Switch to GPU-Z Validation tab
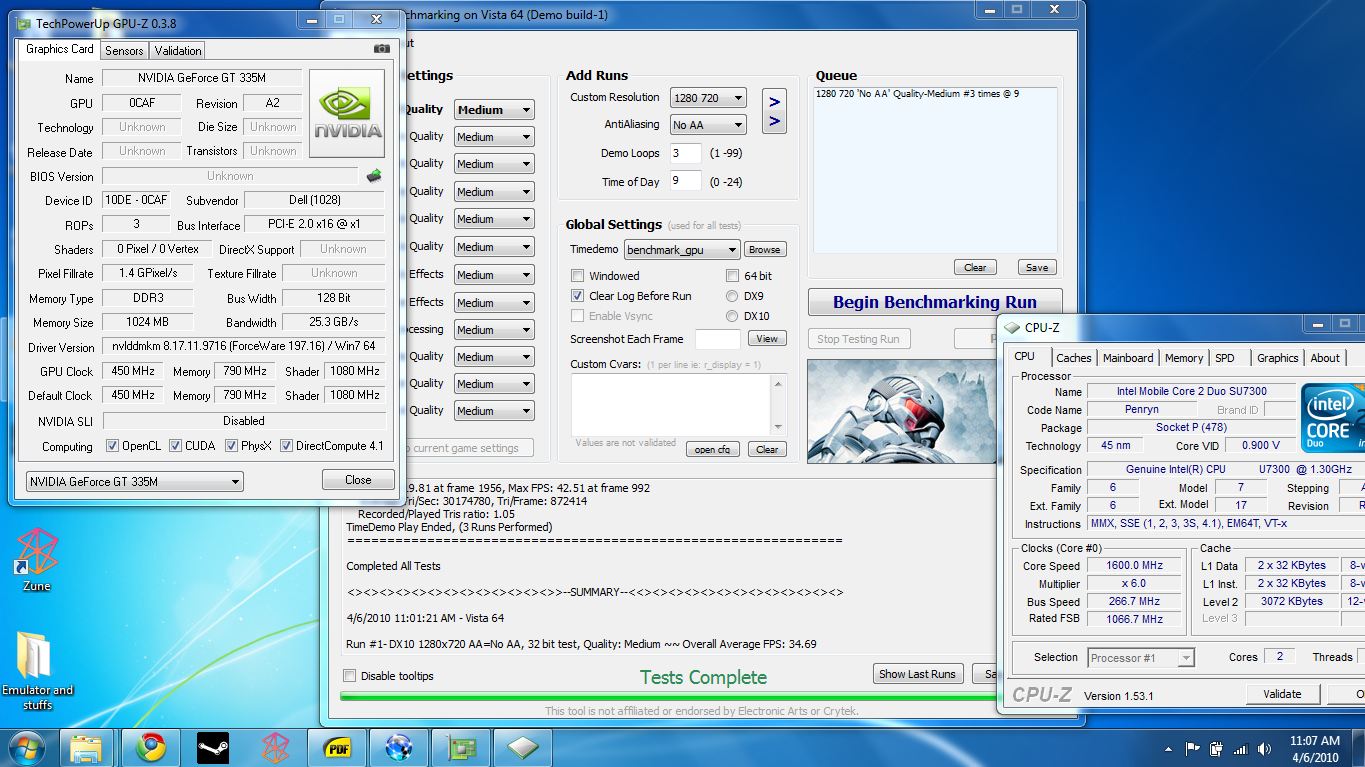This screenshot has height=767, width=1365. 178,51
